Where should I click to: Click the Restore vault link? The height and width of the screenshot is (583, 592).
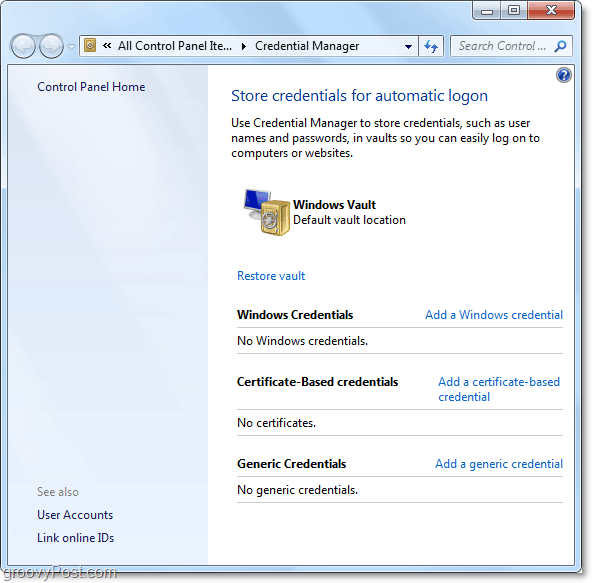[271, 276]
